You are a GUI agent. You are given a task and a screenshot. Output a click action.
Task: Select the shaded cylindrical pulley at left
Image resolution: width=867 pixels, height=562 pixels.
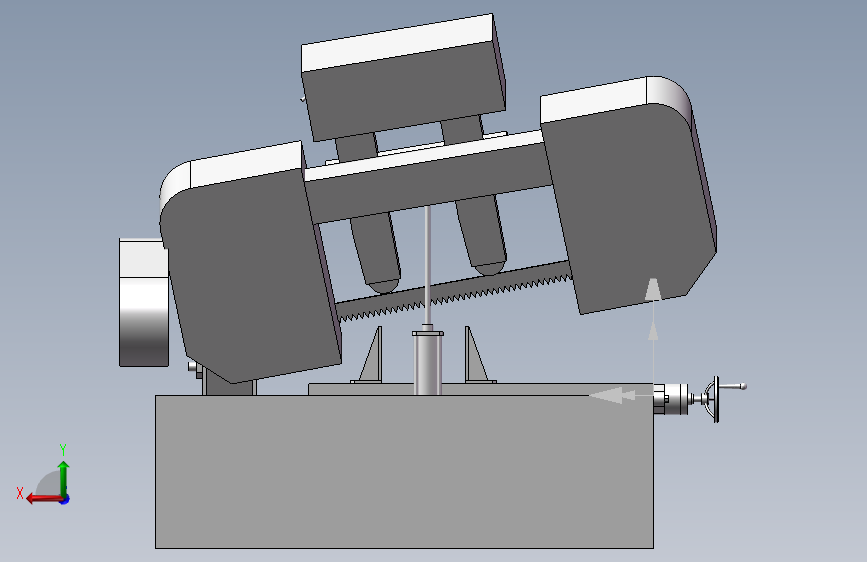144,303
